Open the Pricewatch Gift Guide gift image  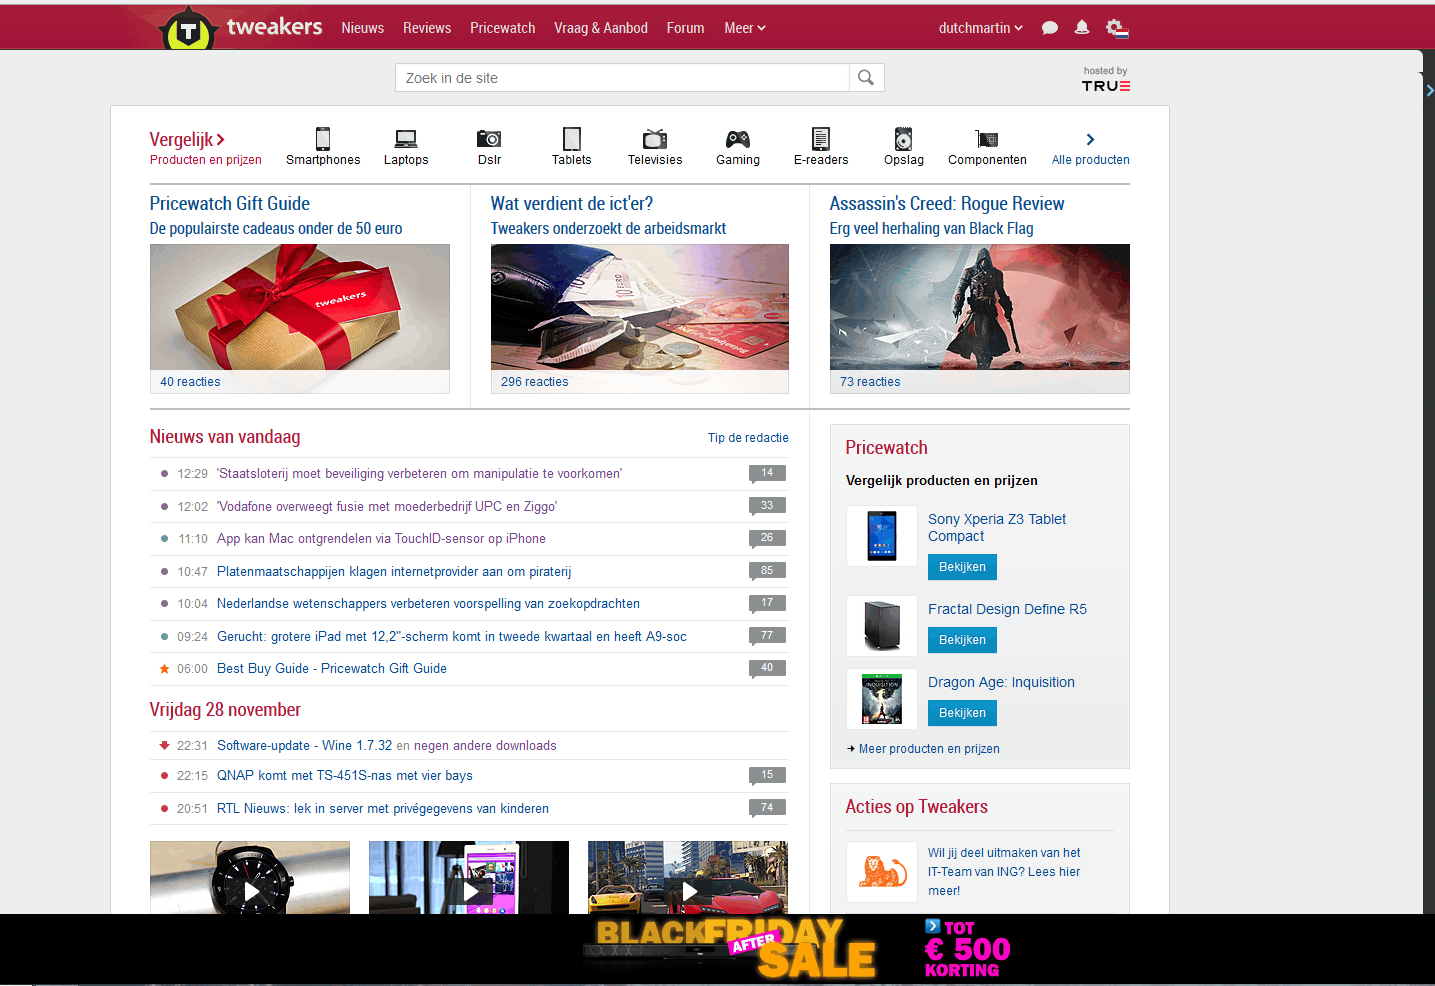[x=300, y=307]
